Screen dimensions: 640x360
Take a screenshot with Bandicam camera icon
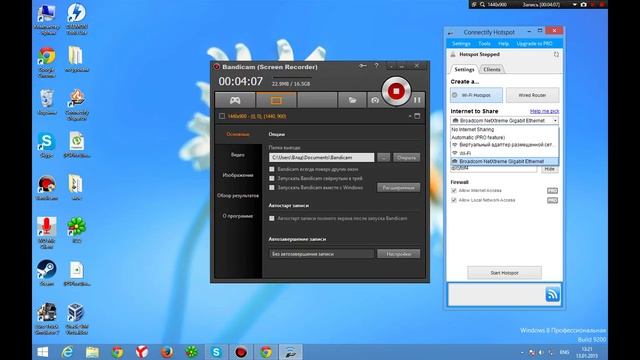(x=375, y=100)
